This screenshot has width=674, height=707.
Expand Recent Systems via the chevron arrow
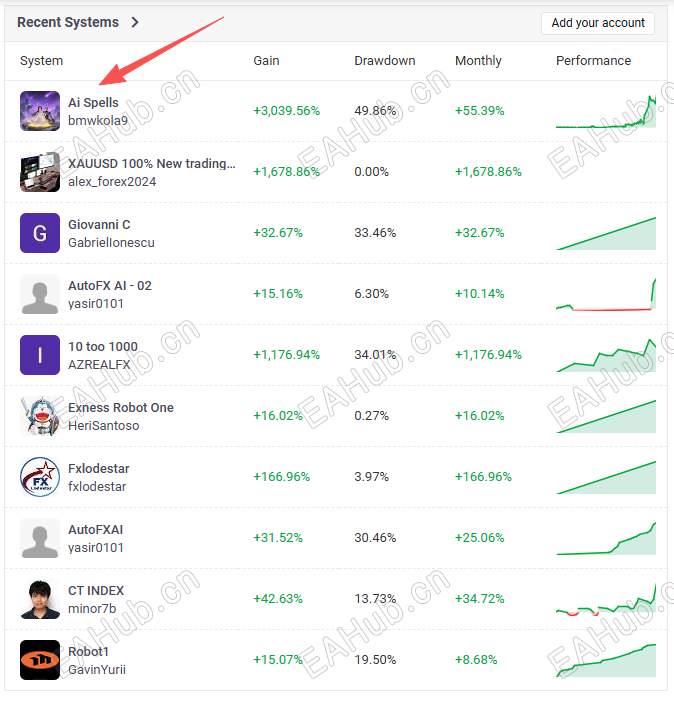coord(135,22)
